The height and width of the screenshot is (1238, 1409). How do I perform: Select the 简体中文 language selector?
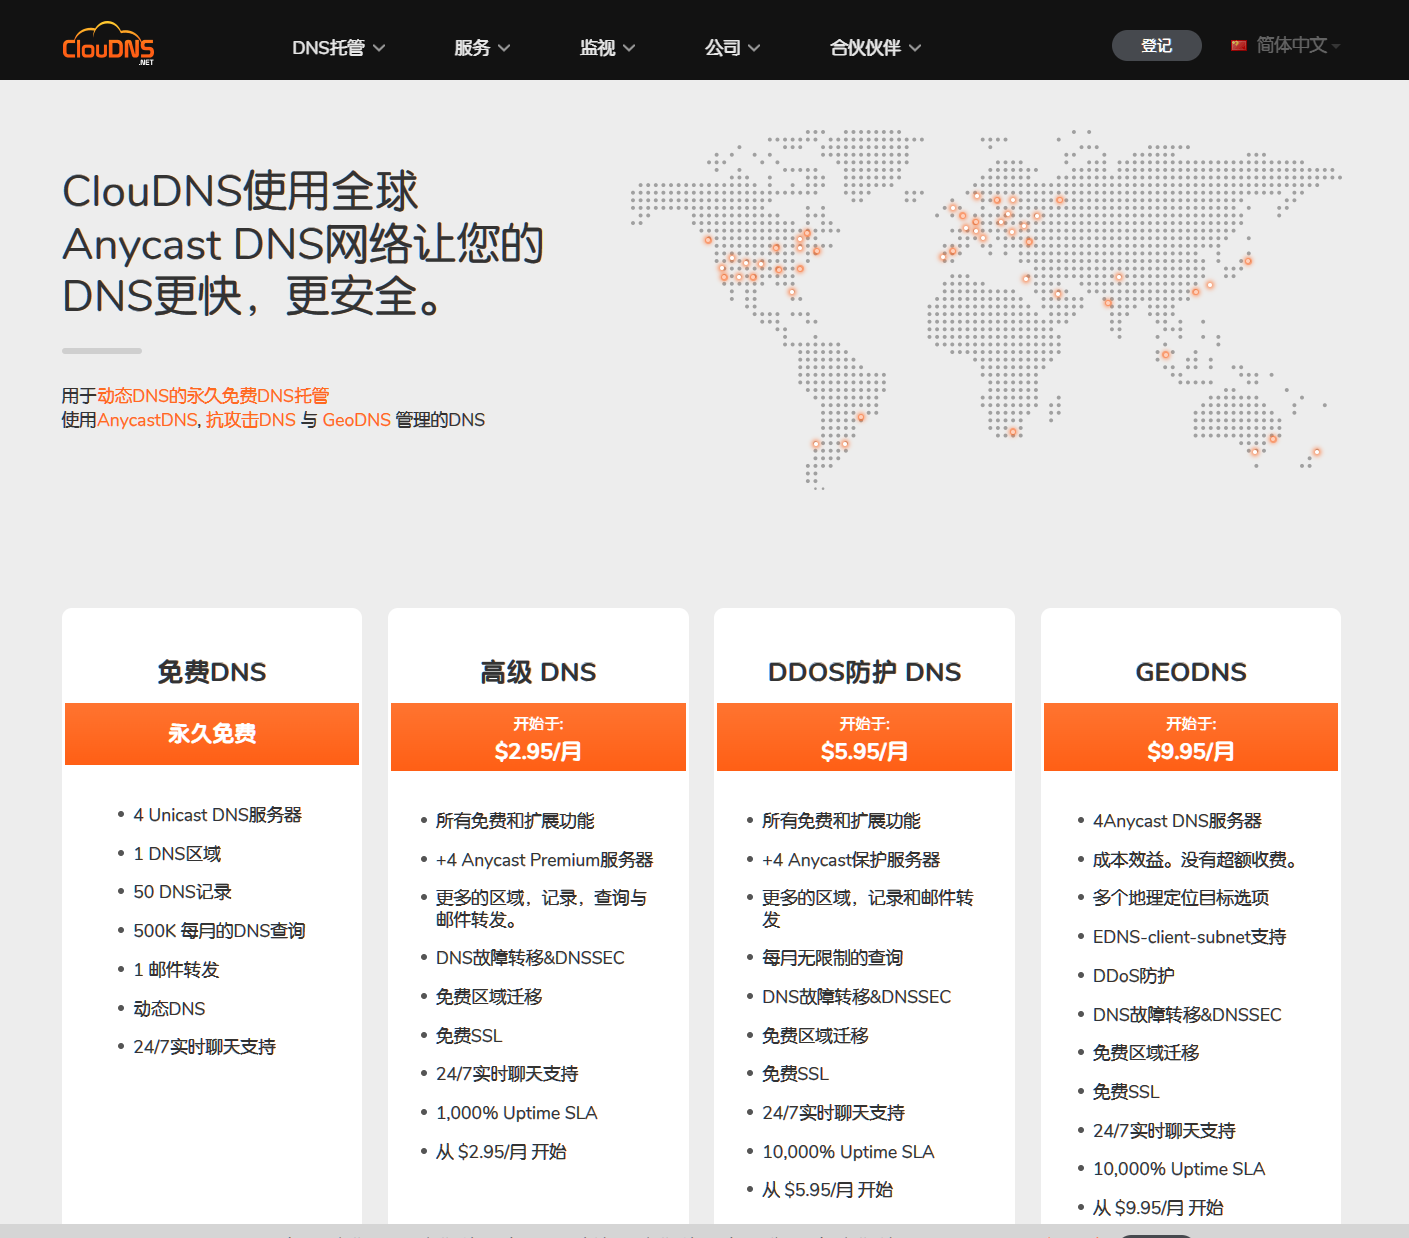1291,46
